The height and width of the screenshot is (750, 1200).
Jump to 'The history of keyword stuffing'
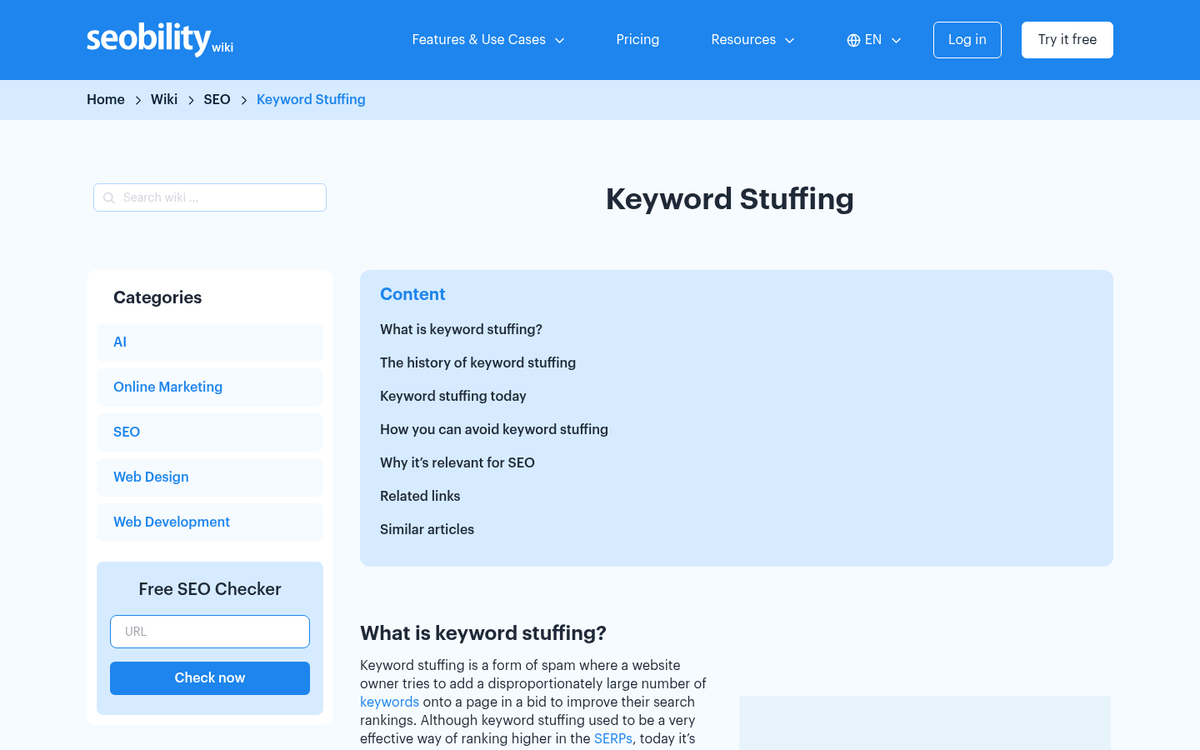[478, 362]
